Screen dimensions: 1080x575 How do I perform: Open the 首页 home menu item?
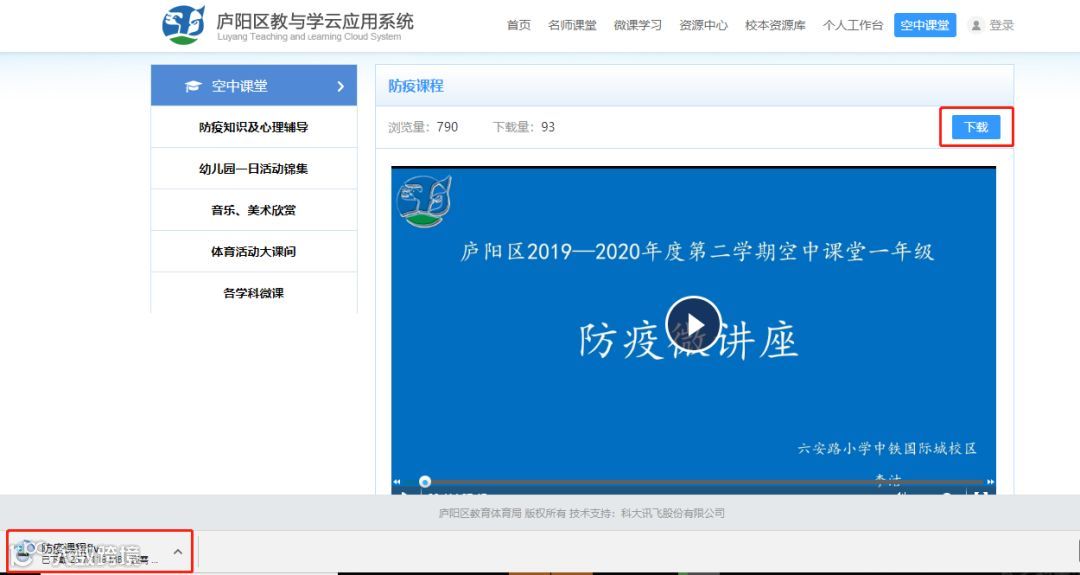[519, 25]
